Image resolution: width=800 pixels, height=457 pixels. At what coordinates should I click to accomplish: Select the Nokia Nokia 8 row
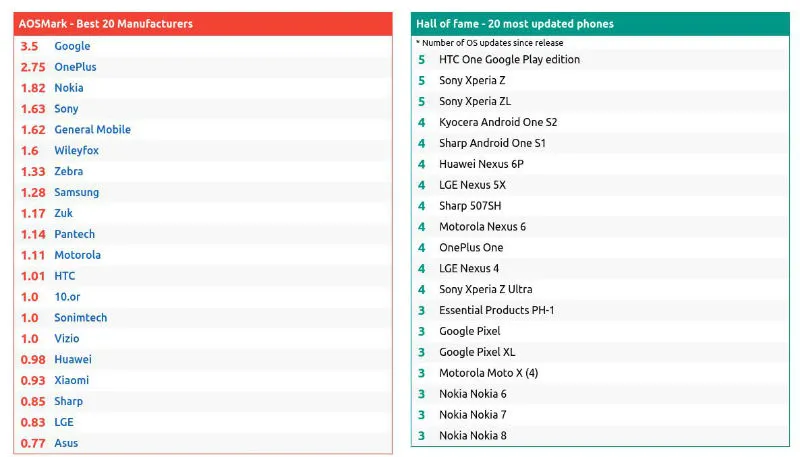(x=472, y=436)
